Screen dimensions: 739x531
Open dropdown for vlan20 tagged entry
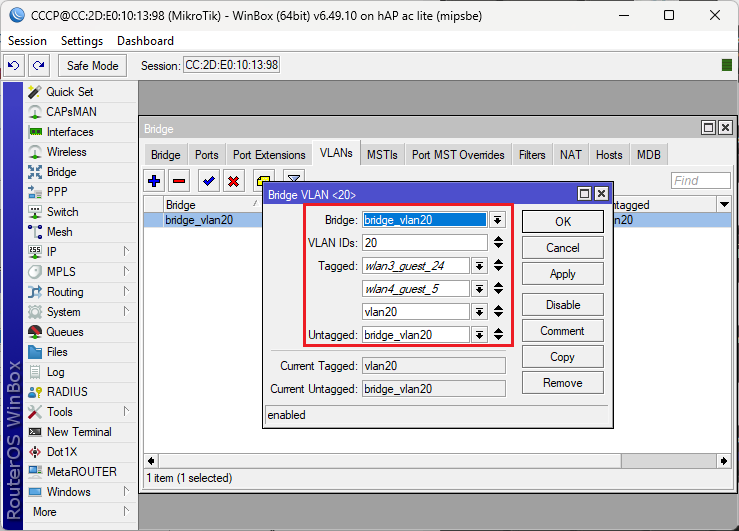(x=479, y=311)
